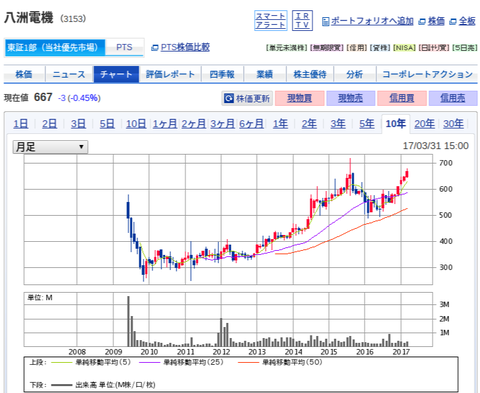
Task: Open the ニュース tab
Action: [69, 74]
